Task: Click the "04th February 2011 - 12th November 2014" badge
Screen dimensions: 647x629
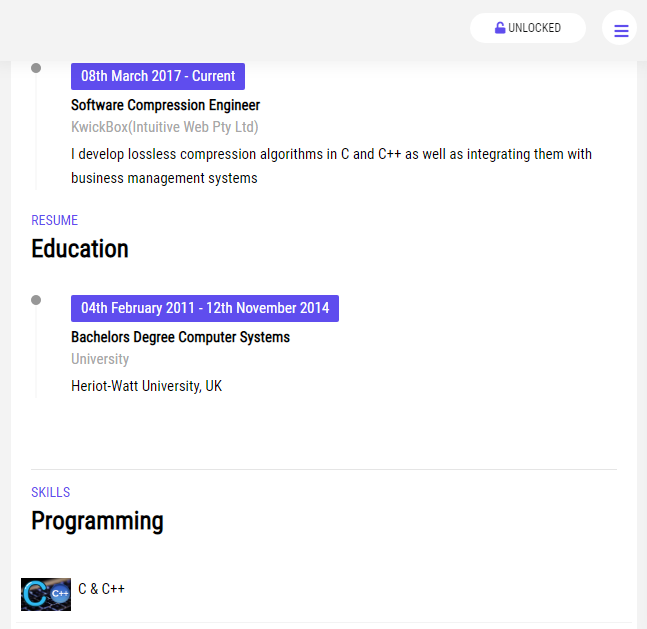Action: pos(205,308)
